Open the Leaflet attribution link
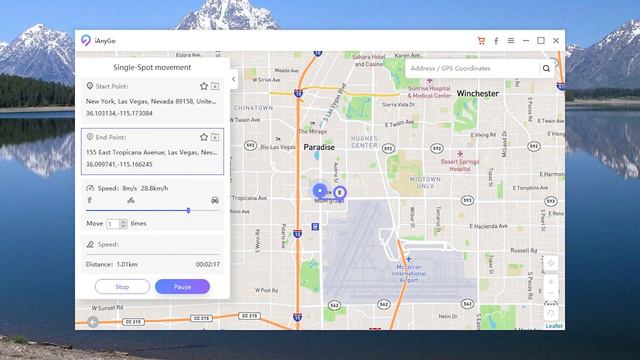Screen dimensions: 640x360 [x=554, y=326]
